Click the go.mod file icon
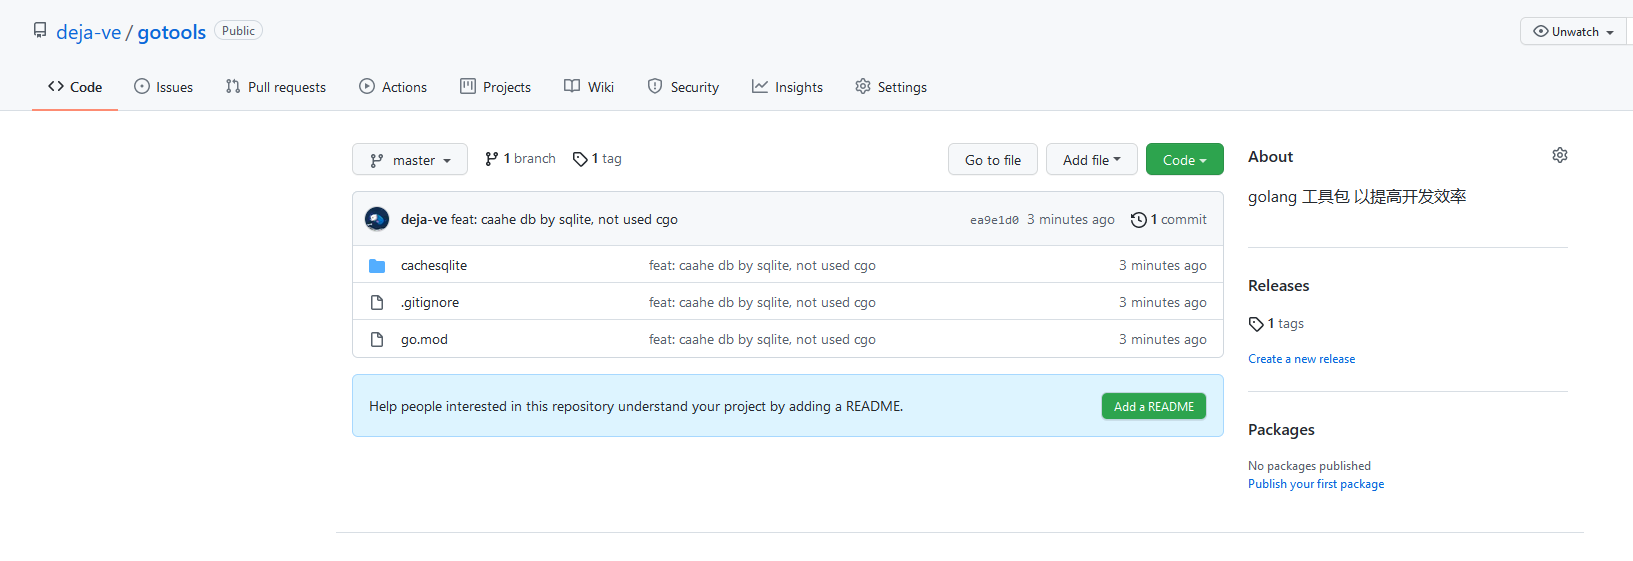 [x=377, y=340]
